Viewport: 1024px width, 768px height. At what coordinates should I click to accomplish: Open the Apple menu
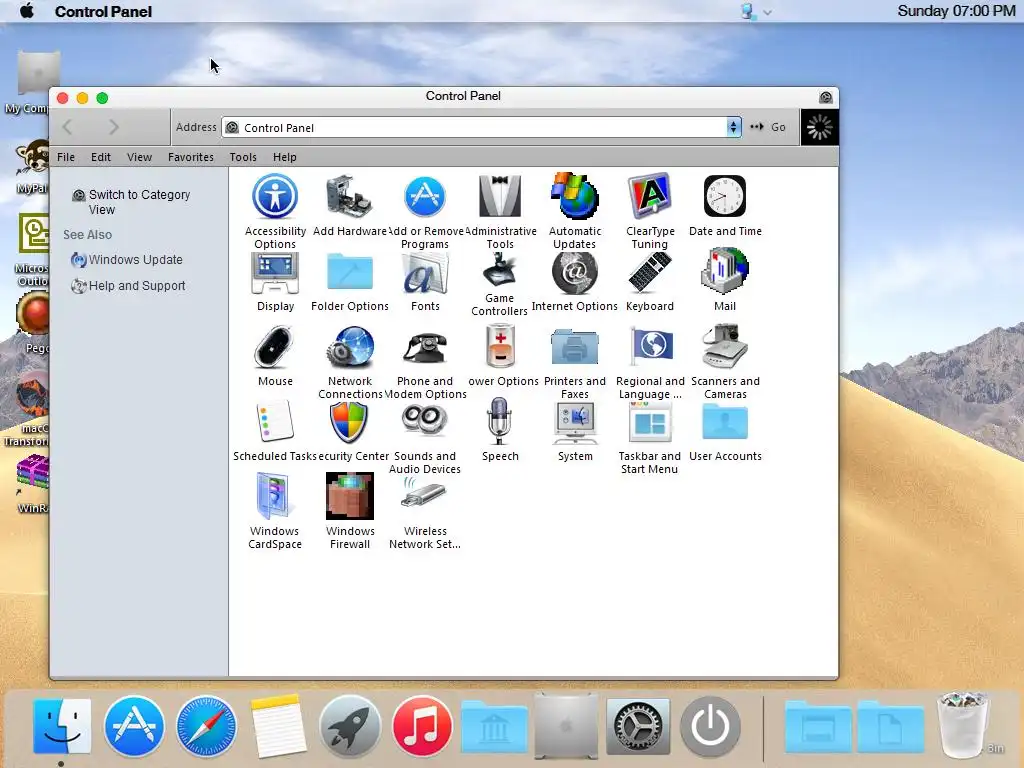[27, 11]
